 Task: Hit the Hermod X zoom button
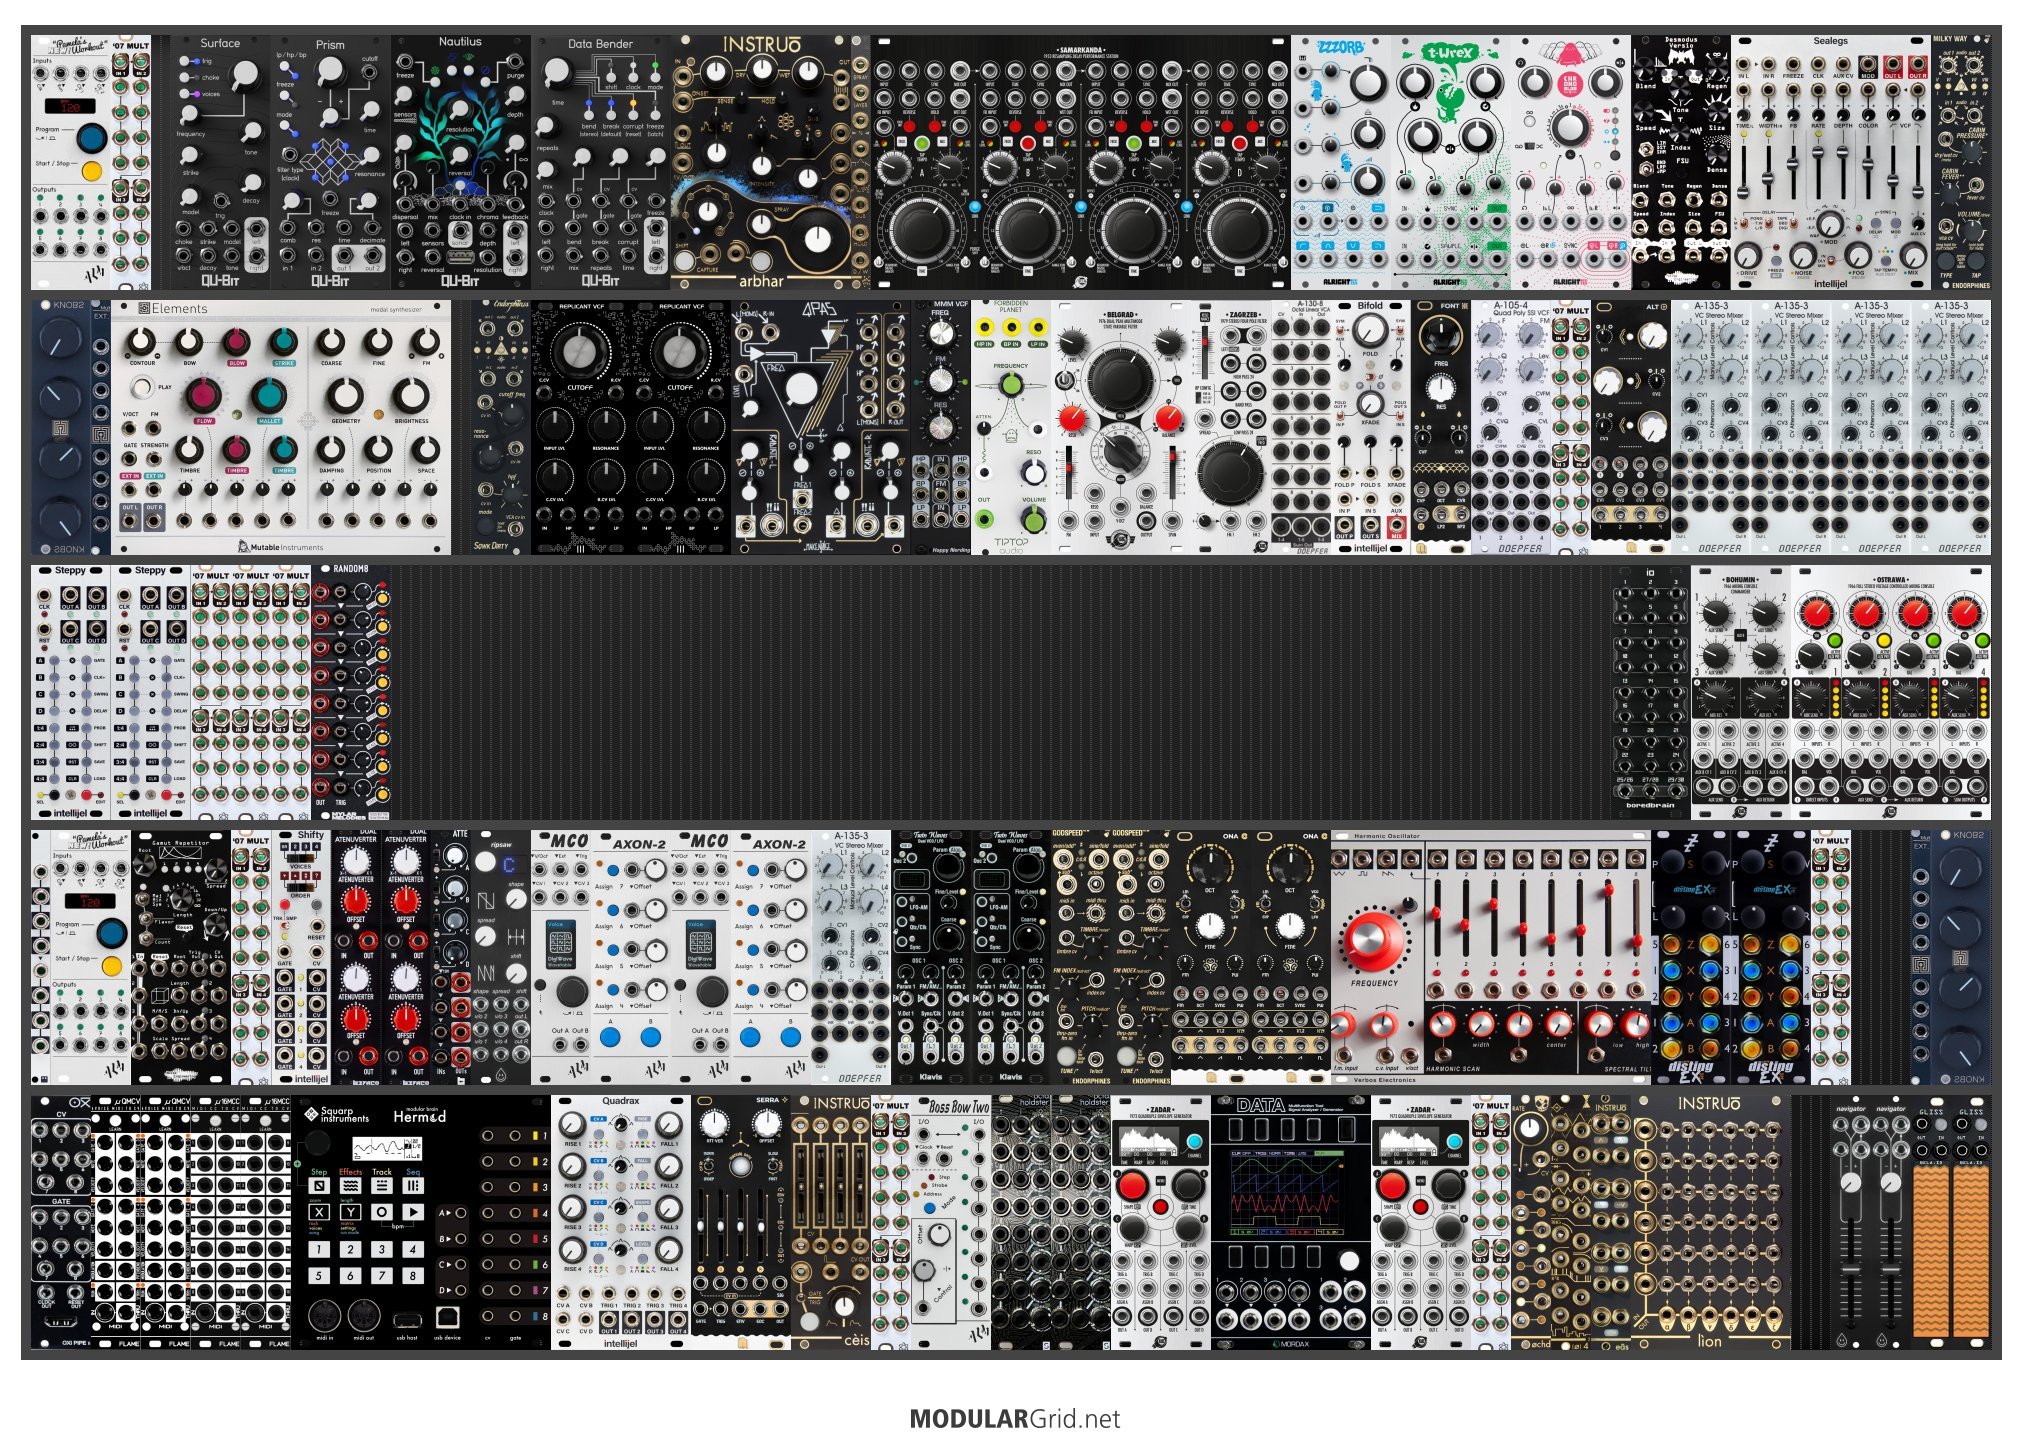click(x=319, y=1212)
